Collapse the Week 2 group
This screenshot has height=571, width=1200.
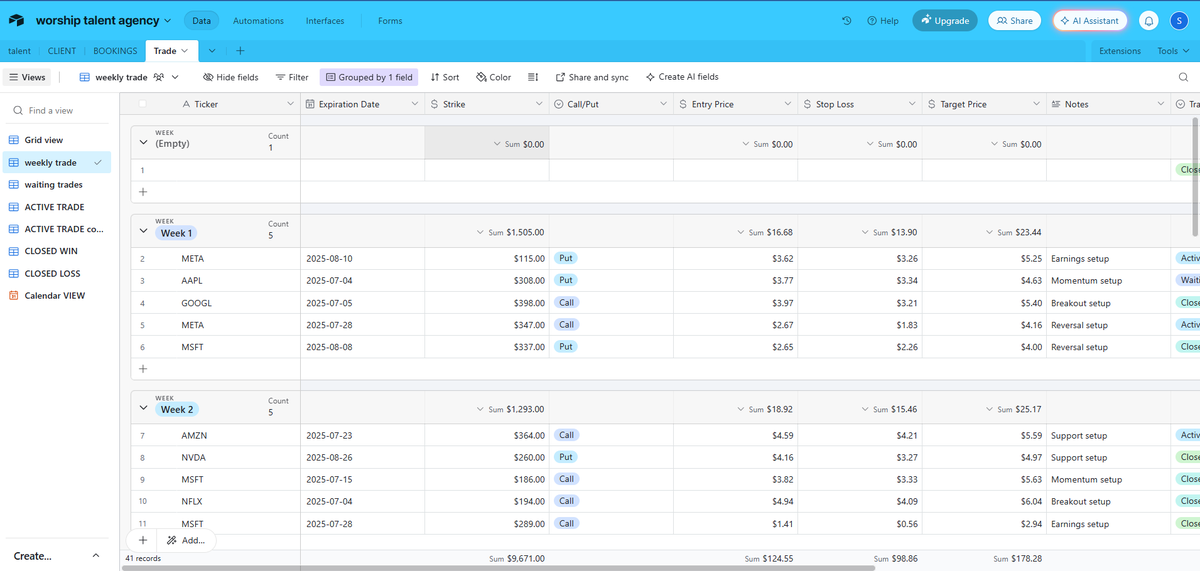[x=143, y=410]
